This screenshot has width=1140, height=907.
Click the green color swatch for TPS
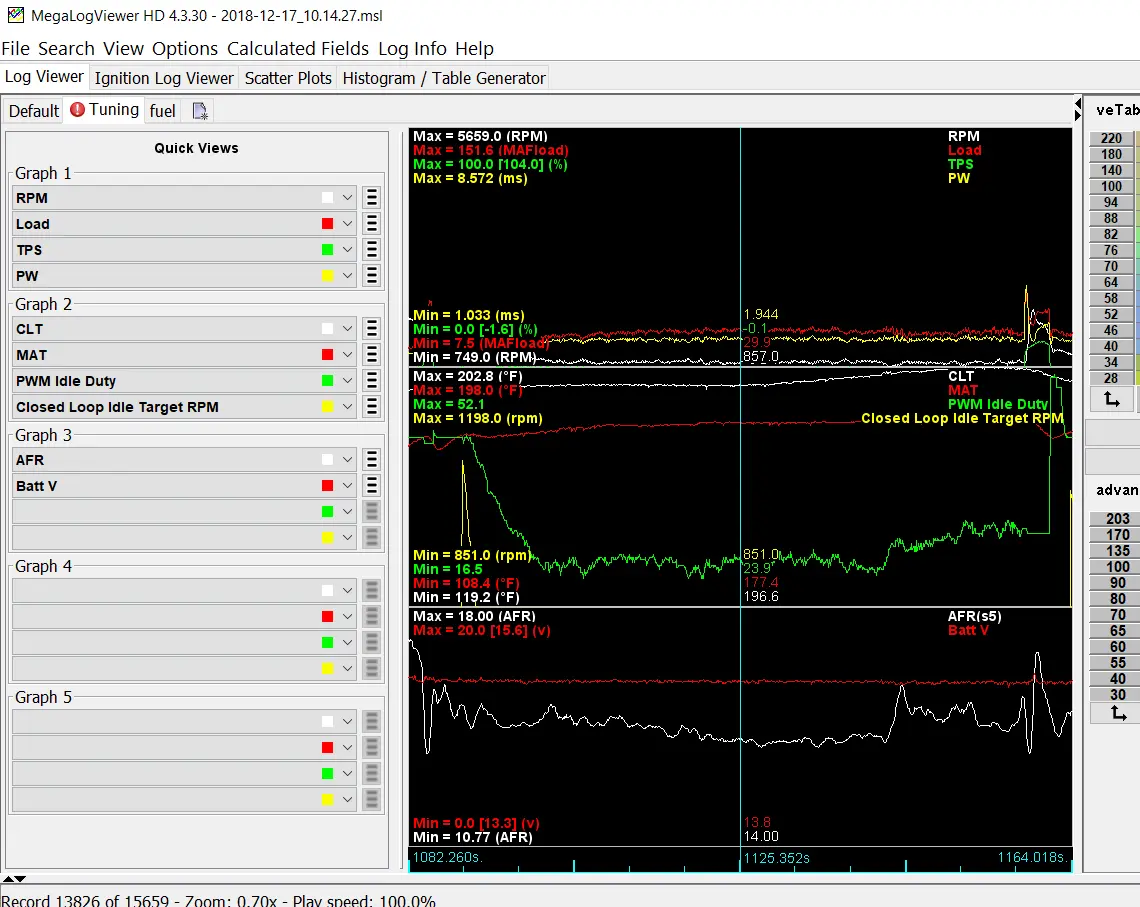pos(327,250)
